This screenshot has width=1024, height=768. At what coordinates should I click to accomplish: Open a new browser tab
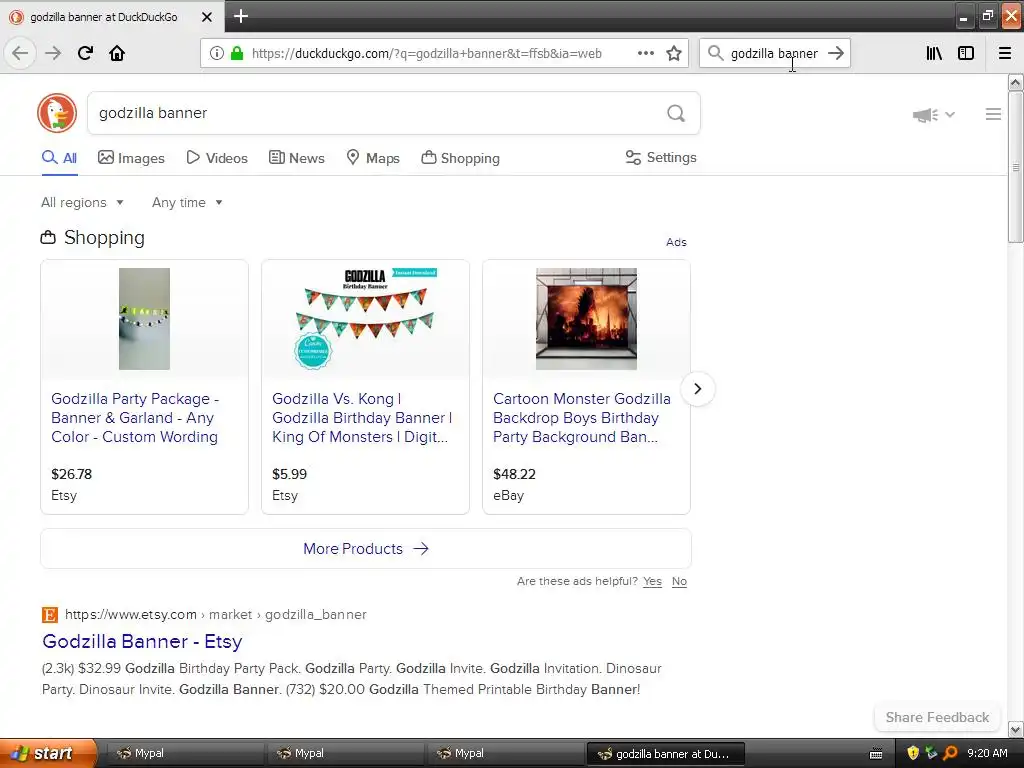tap(241, 16)
